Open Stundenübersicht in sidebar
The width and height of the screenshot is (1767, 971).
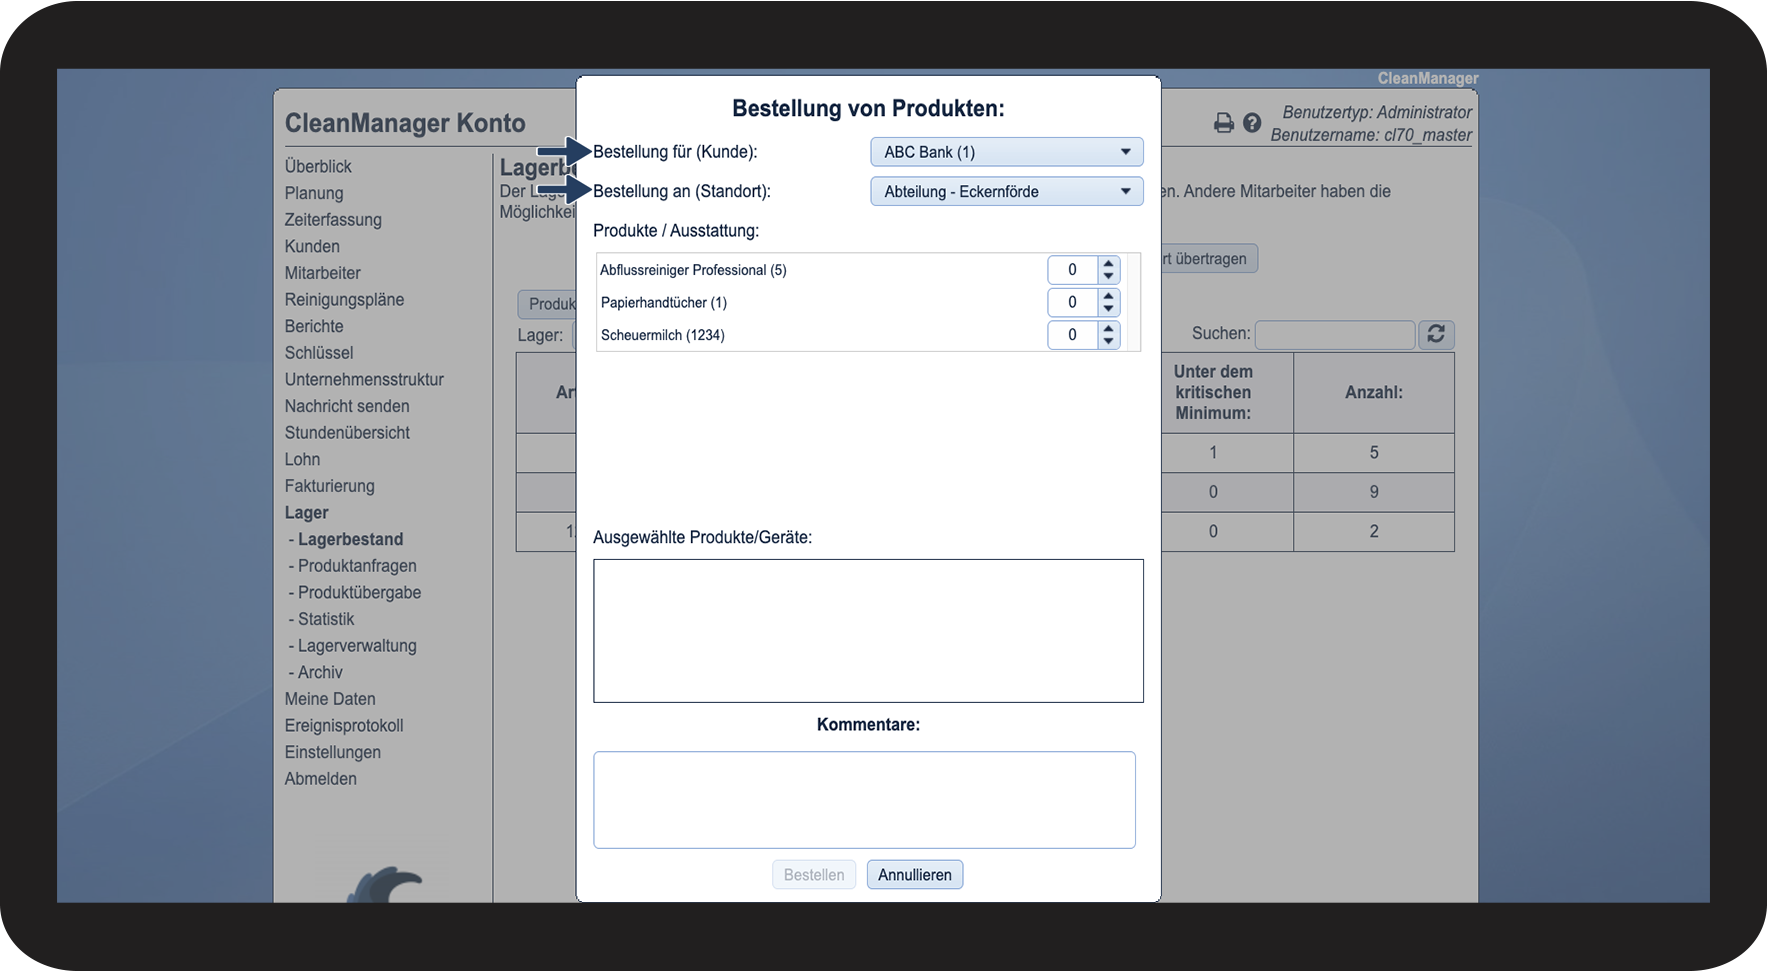[347, 433]
